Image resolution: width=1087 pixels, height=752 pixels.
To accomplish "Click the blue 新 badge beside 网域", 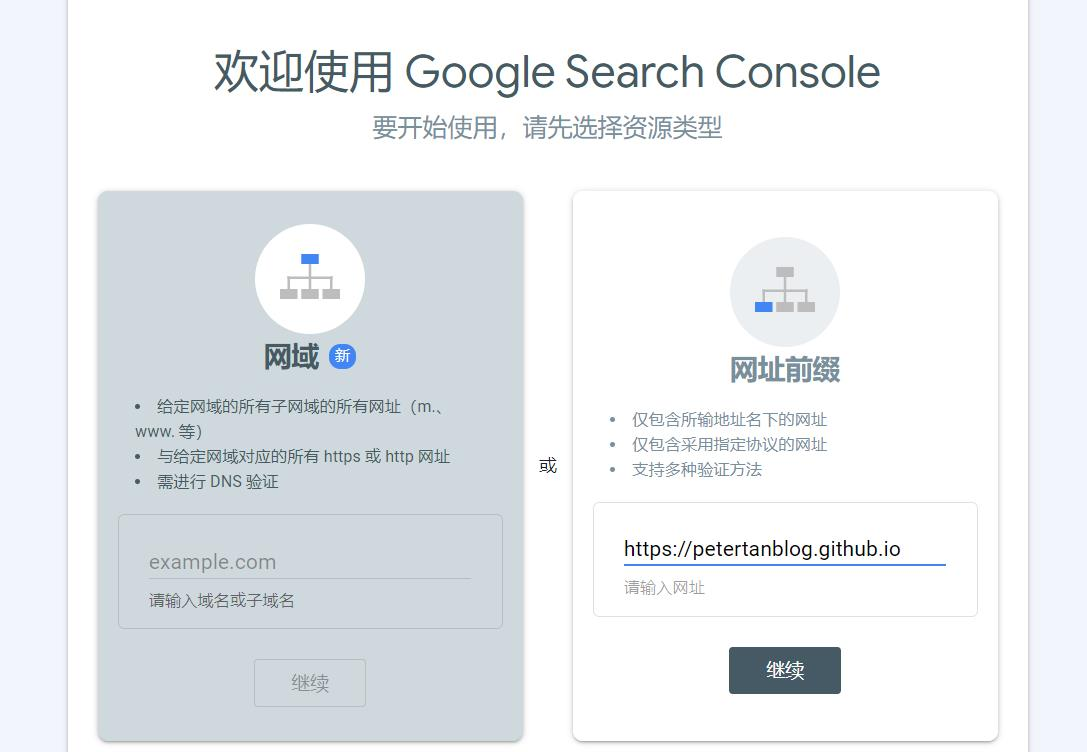I will pos(342,356).
